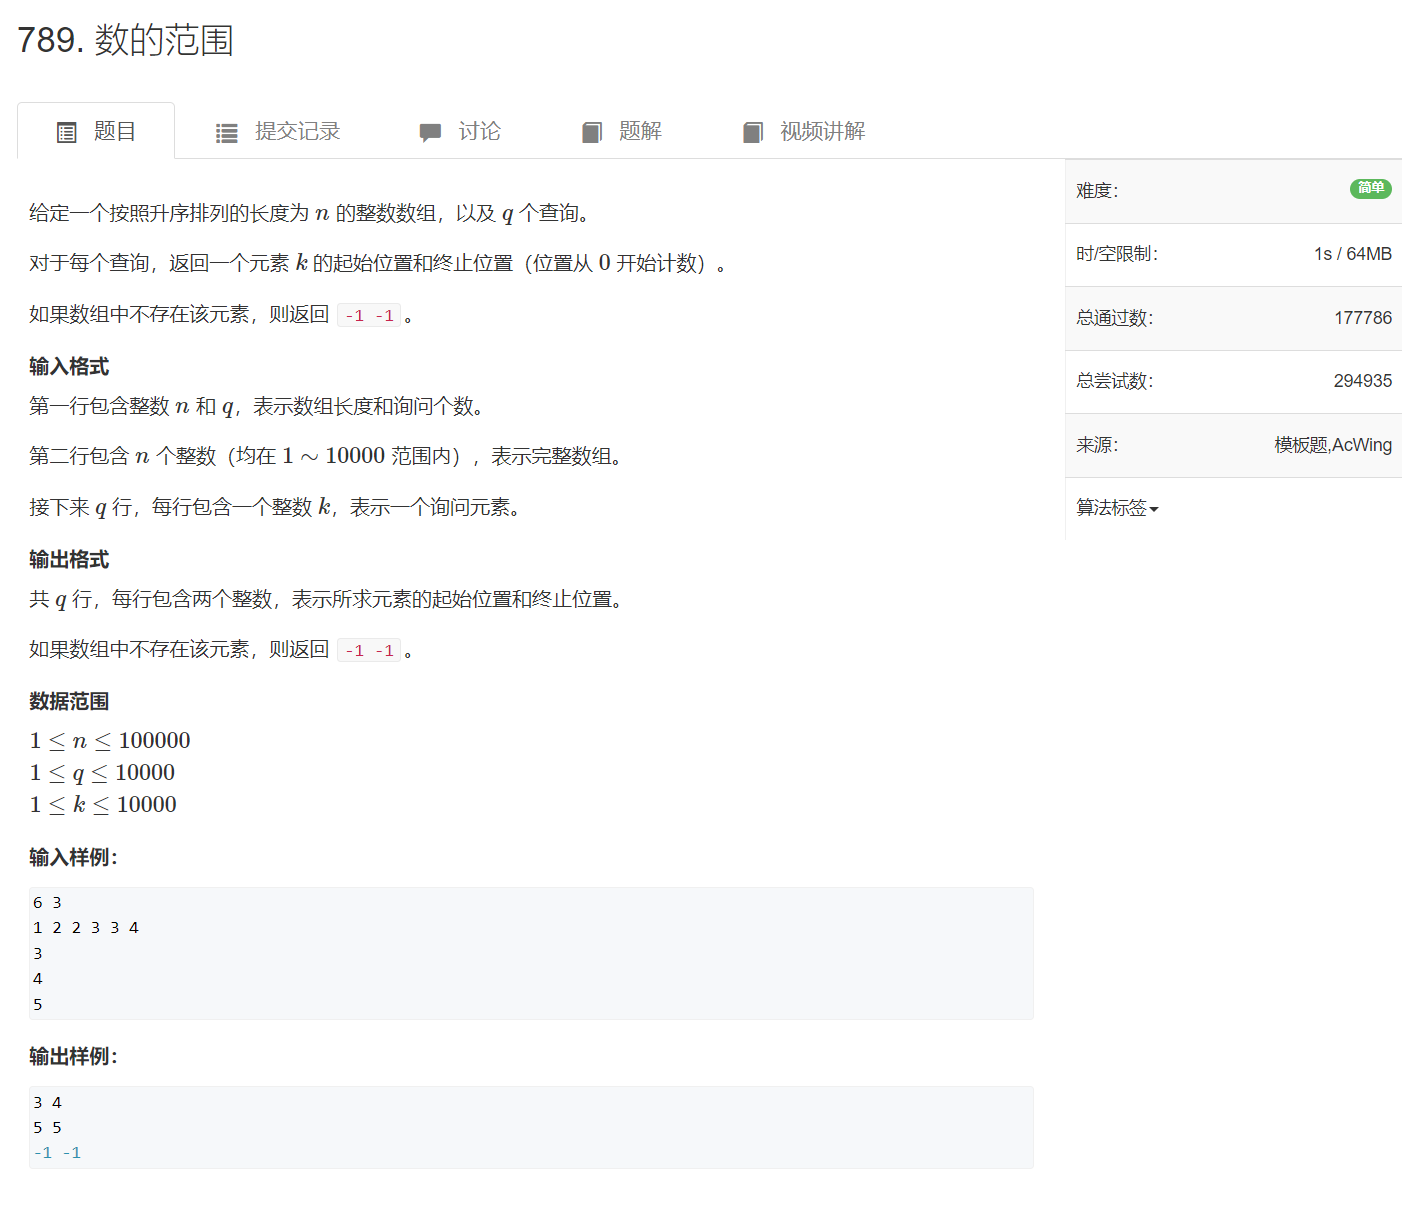
Task: Select the 题目 tab label
Action: click(115, 132)
